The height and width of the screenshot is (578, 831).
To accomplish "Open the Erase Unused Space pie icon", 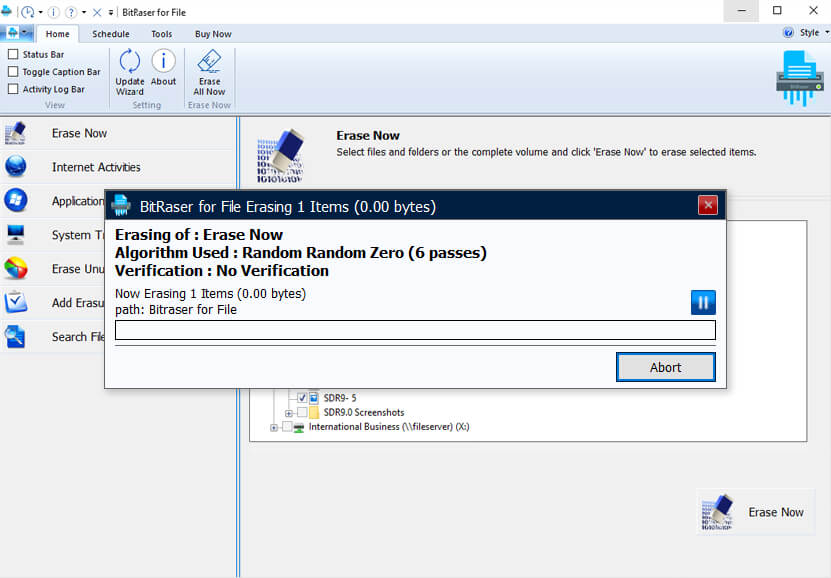I will 15,268.
